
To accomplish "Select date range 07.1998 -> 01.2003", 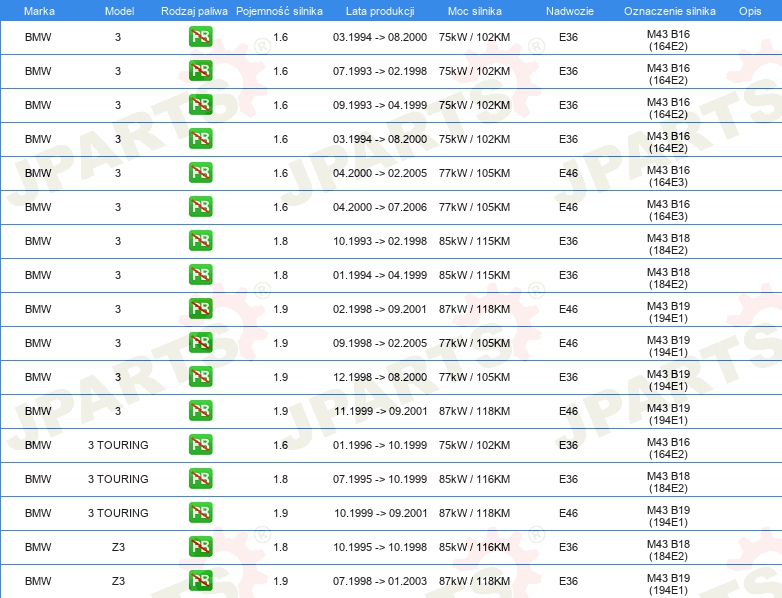I will [x=380, y=581].
